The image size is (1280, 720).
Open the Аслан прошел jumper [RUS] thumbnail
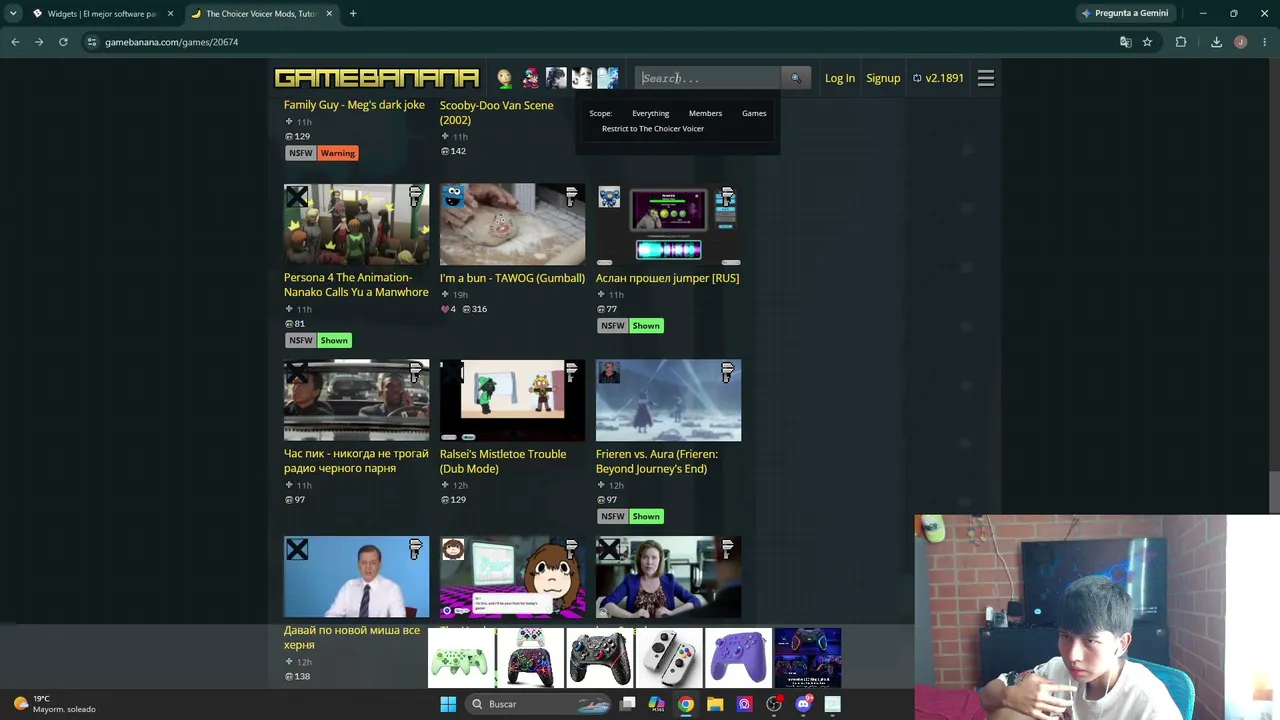(x=668, y=224)
